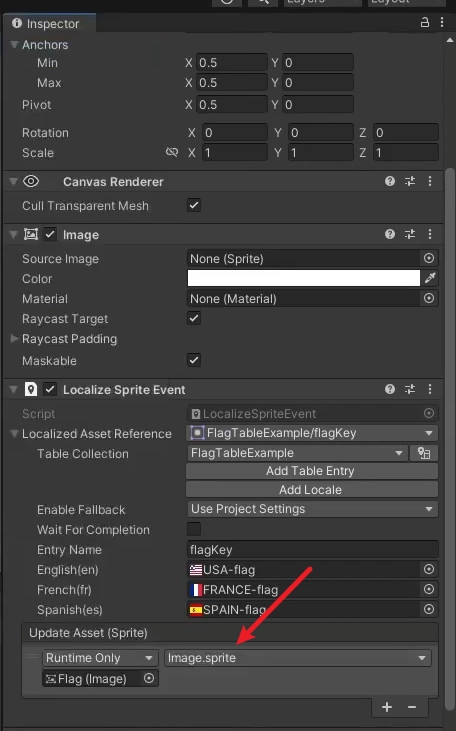The image size is (456, 731).
Task: Click the Add Locale button
Action: click(312, 490)
